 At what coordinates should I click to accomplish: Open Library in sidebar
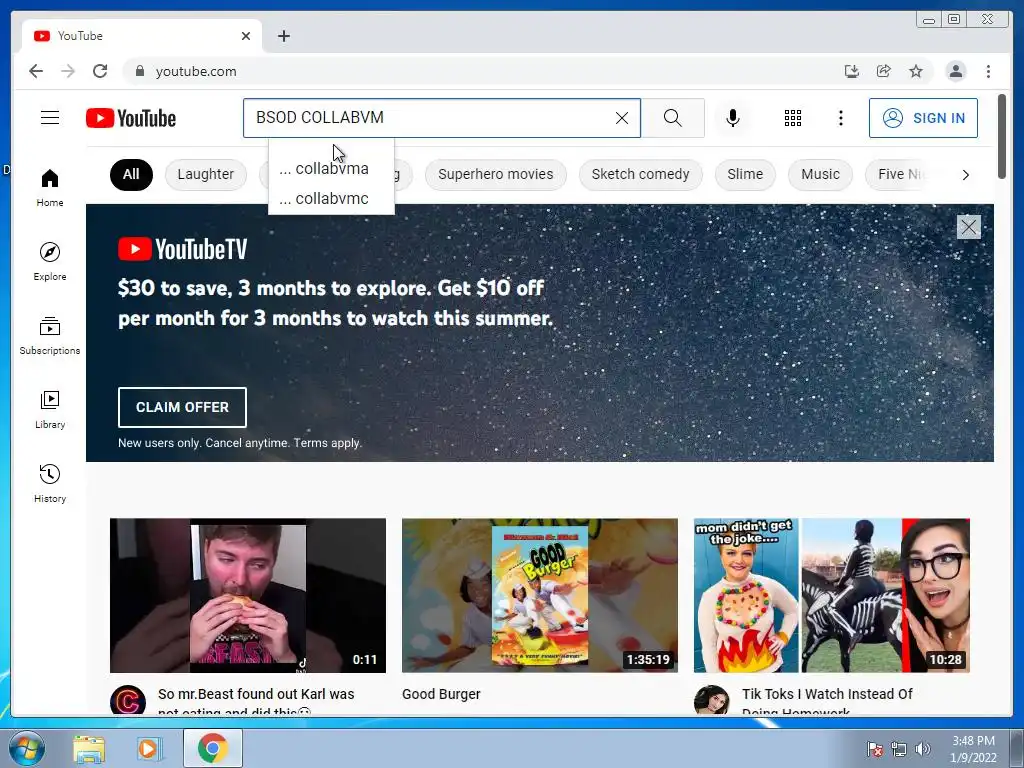[50, 409]
